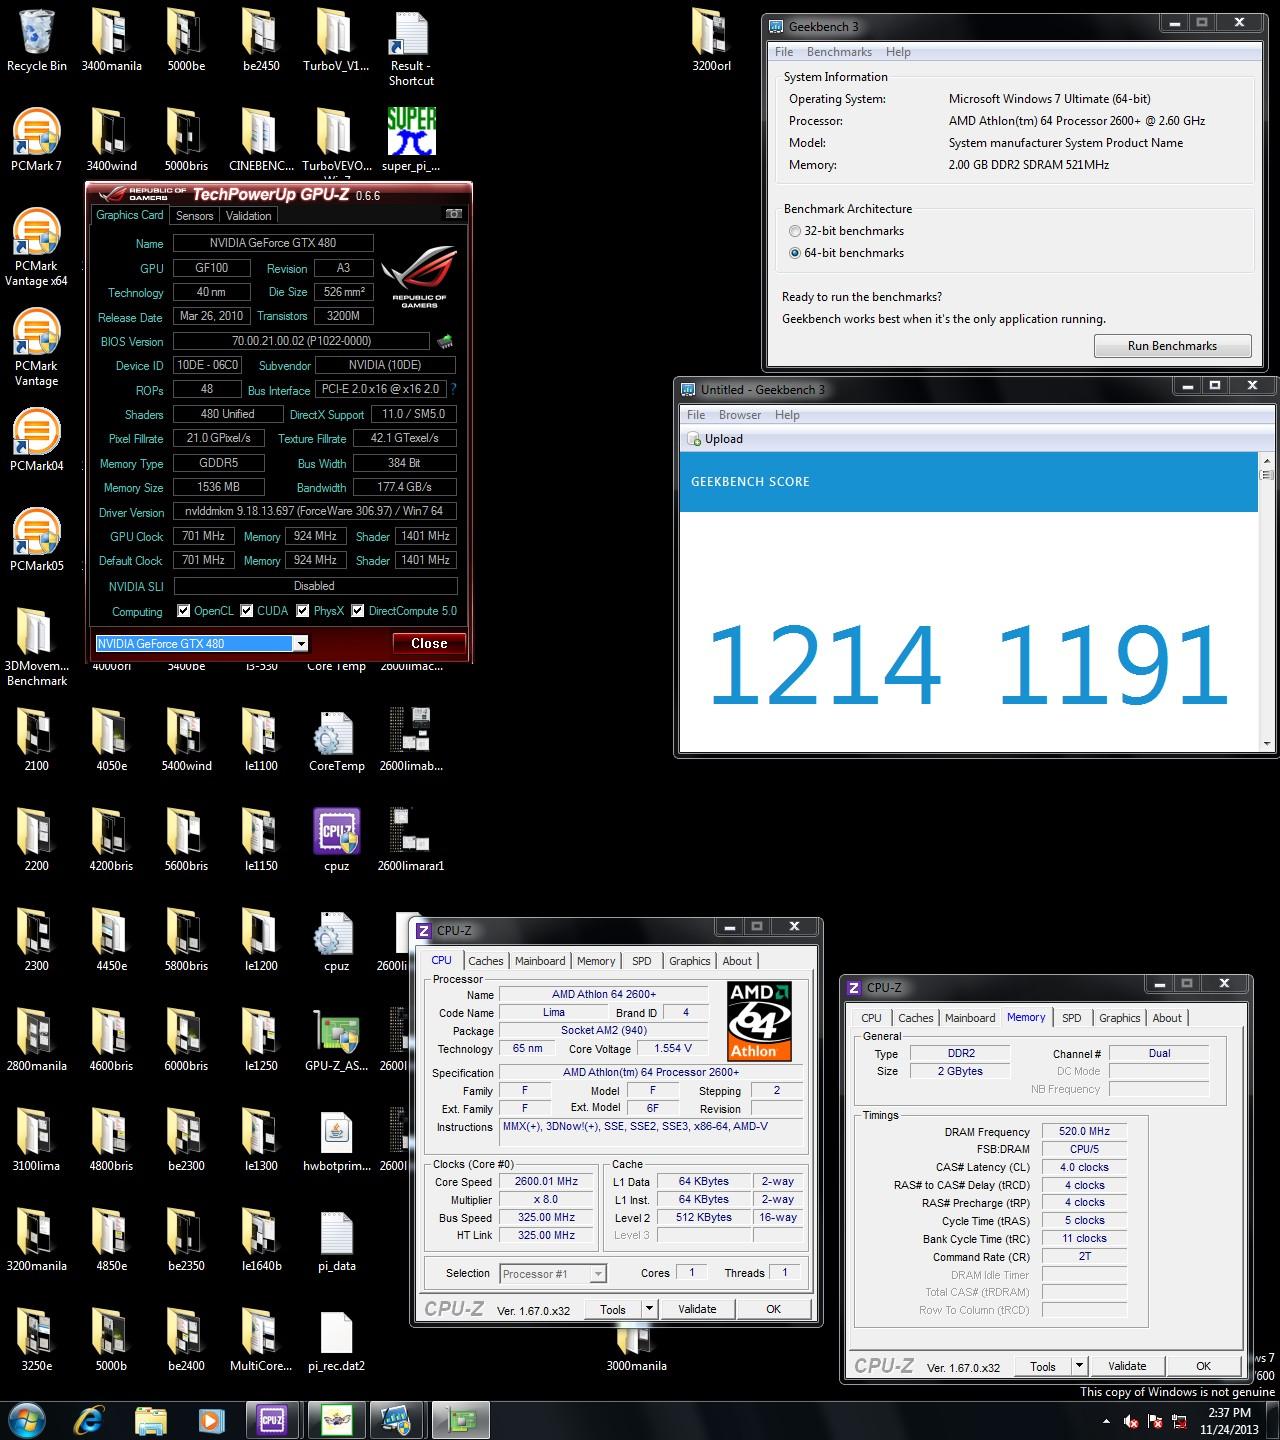Click the Bus Interface question mark
This screenshot has height=1440, width=1280.
[x=453, y=390]
